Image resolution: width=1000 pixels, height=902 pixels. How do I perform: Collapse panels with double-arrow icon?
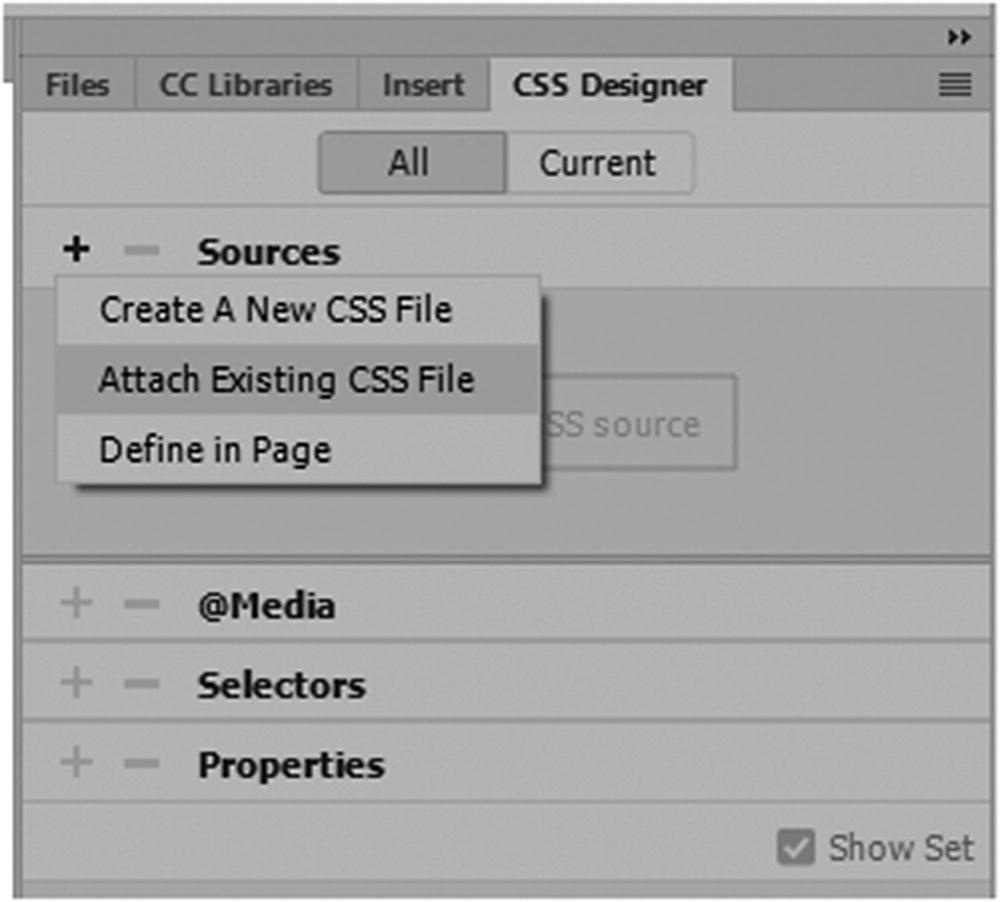pos(959,38)
